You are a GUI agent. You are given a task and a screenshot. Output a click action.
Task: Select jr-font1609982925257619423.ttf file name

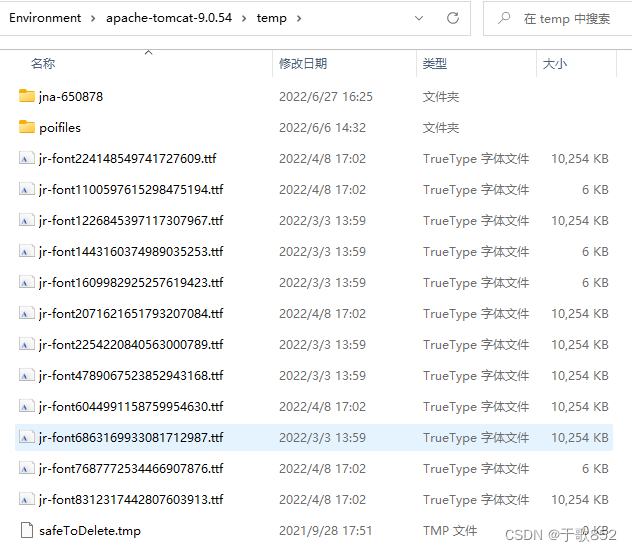[131, 283]
